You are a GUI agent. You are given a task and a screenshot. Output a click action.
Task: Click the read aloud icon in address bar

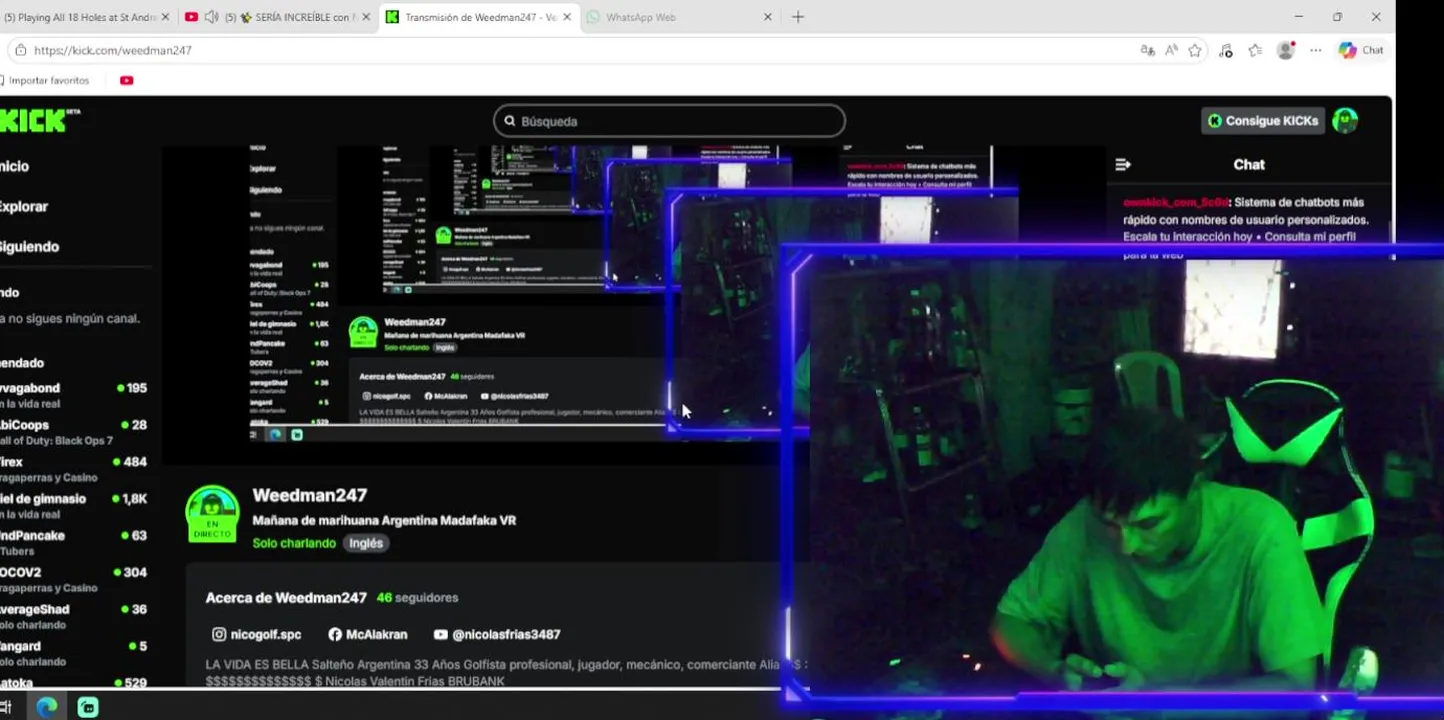[1171, 50]
